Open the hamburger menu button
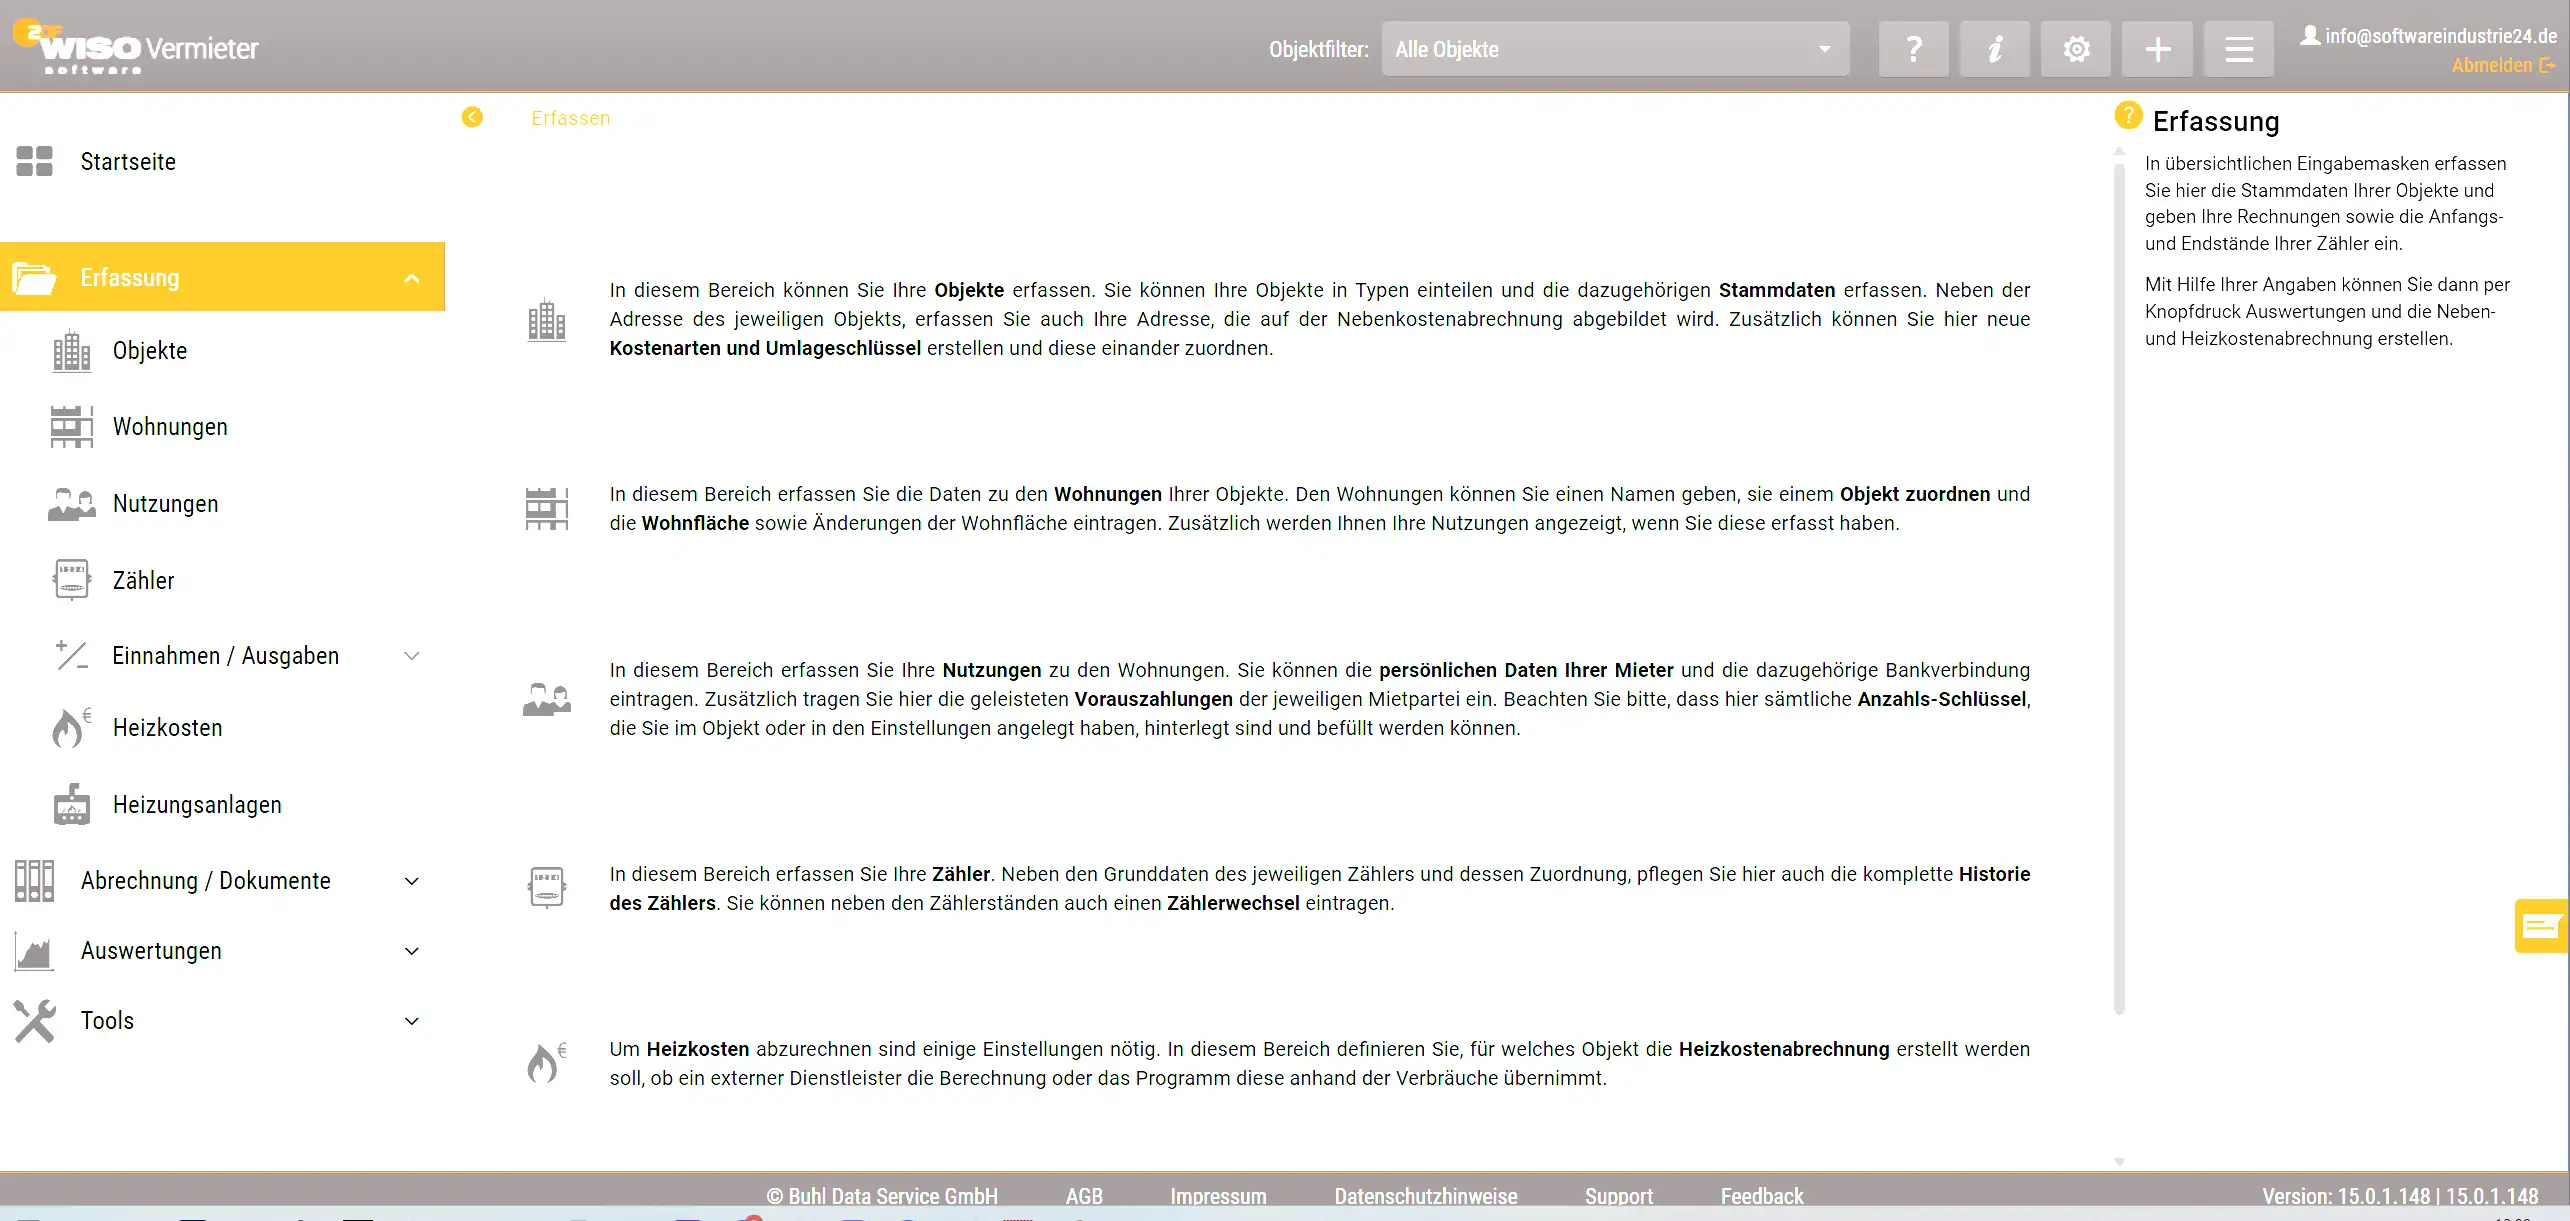The height and width of the screenshot is (1221, 2570). pyautogui.click(x=2238, y=49)
